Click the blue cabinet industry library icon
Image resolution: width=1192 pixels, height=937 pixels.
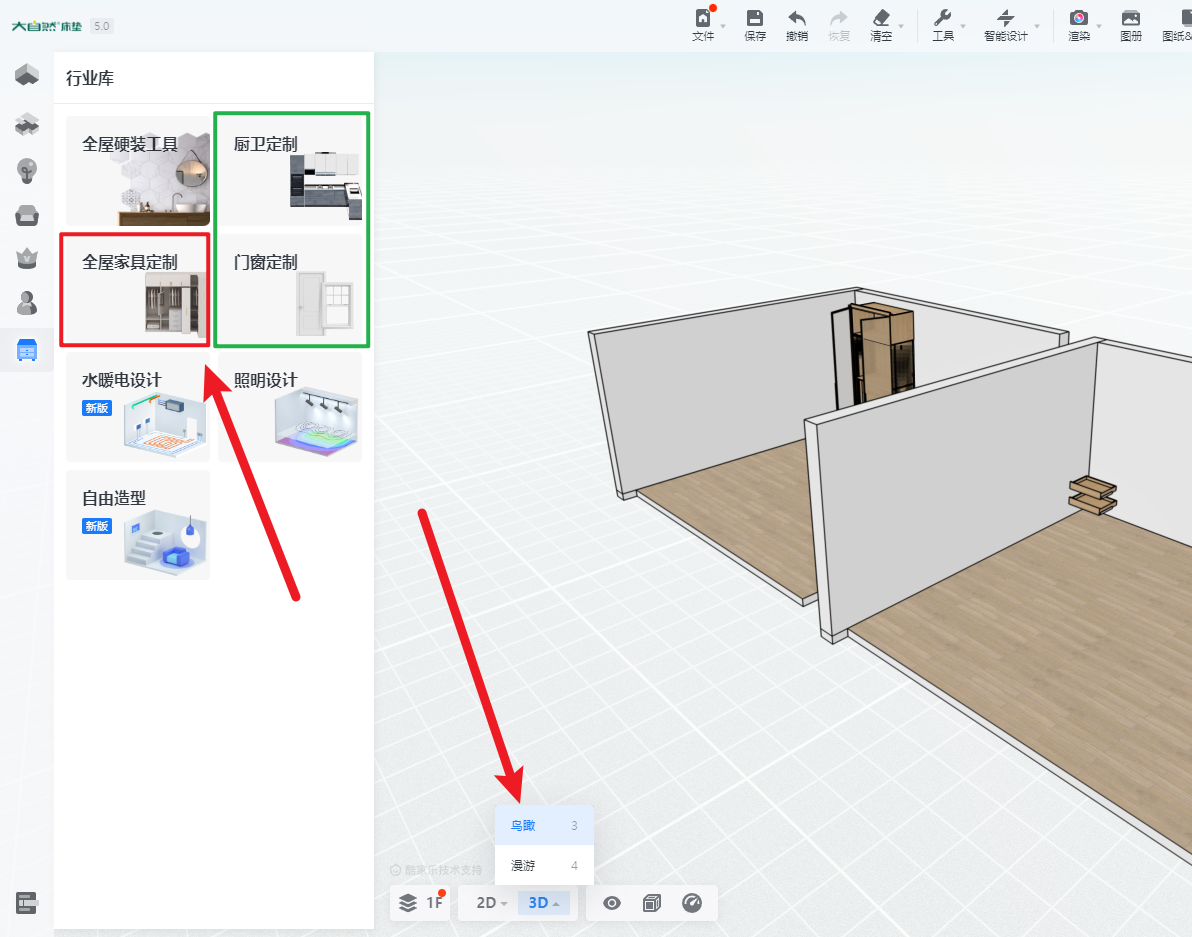point(27,350)
